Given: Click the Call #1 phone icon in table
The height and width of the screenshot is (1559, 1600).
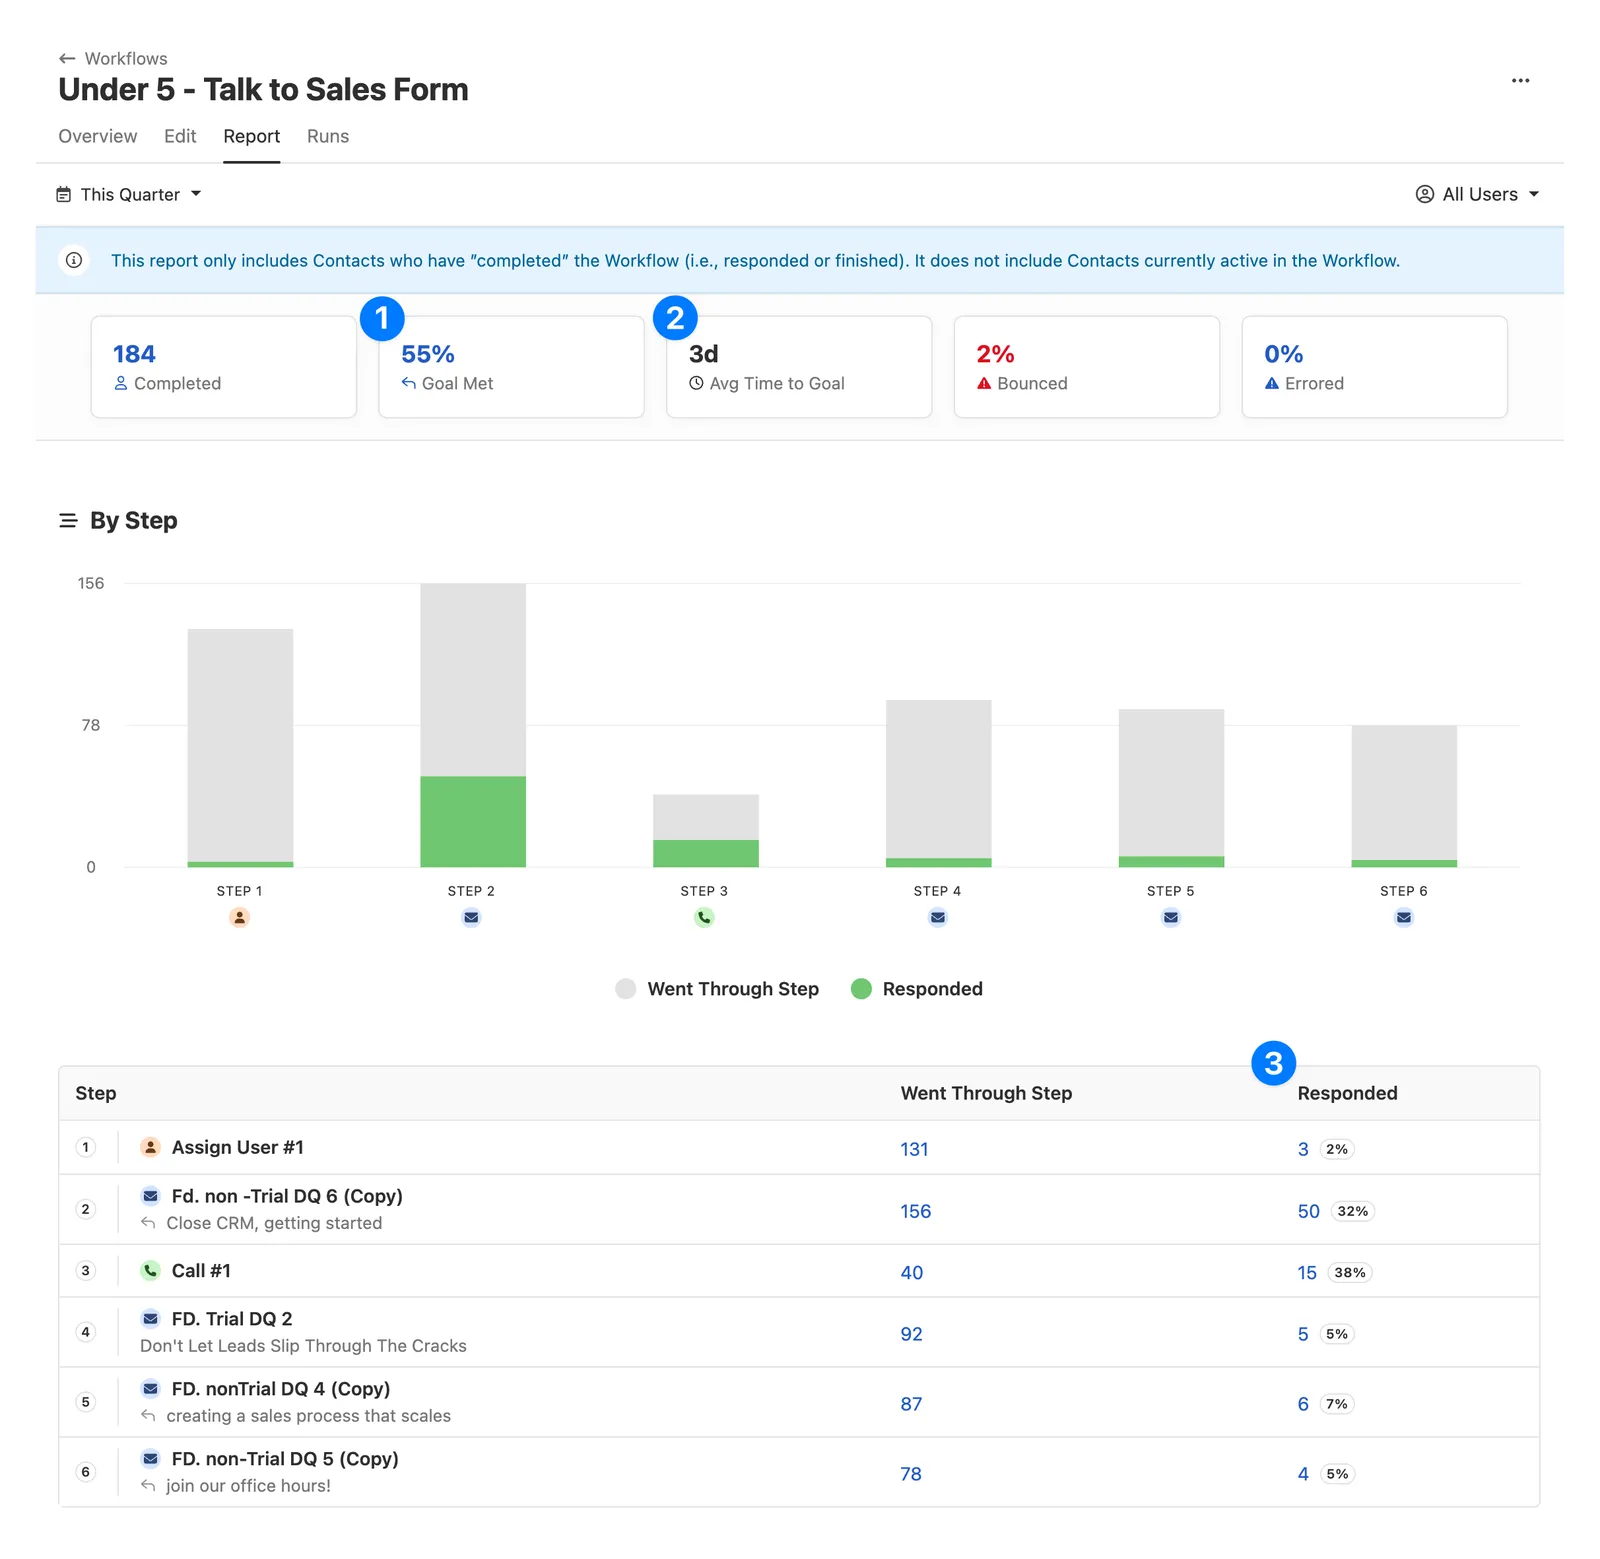Looking at the screenshot, I should click(150, 1271).
